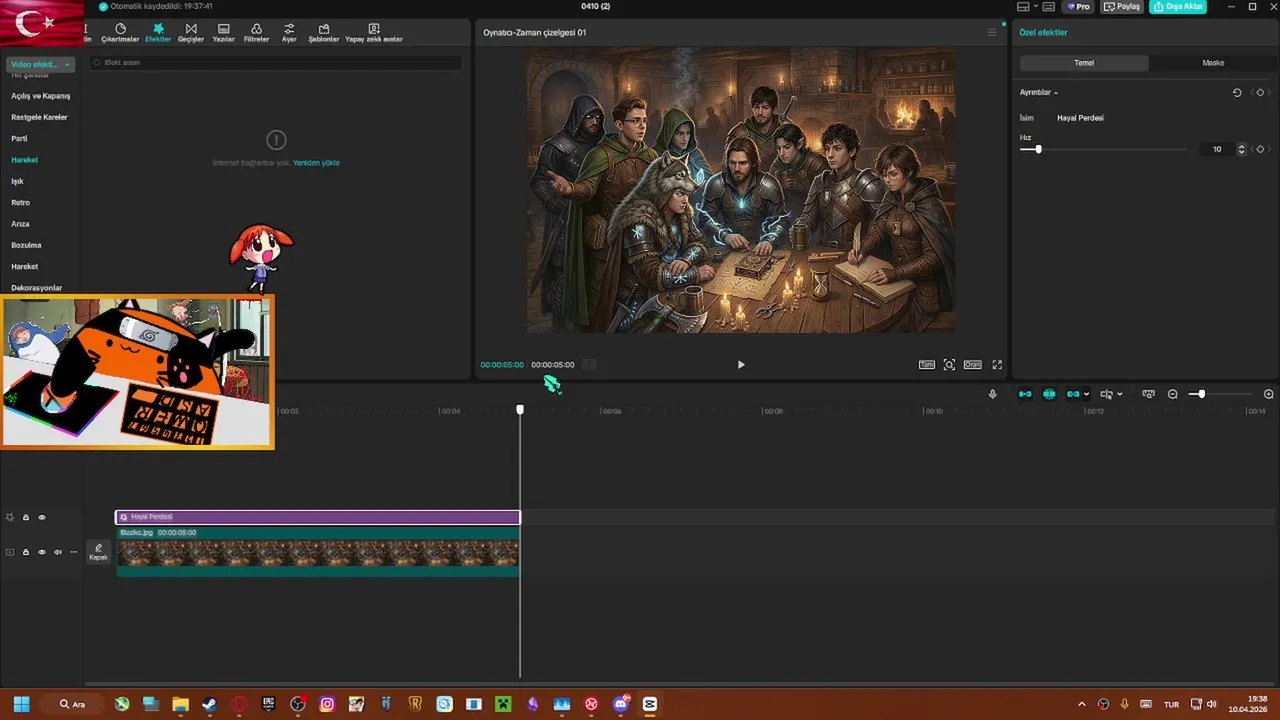Click the effect search field
The image size is (1280, 720).
point(277,62)
